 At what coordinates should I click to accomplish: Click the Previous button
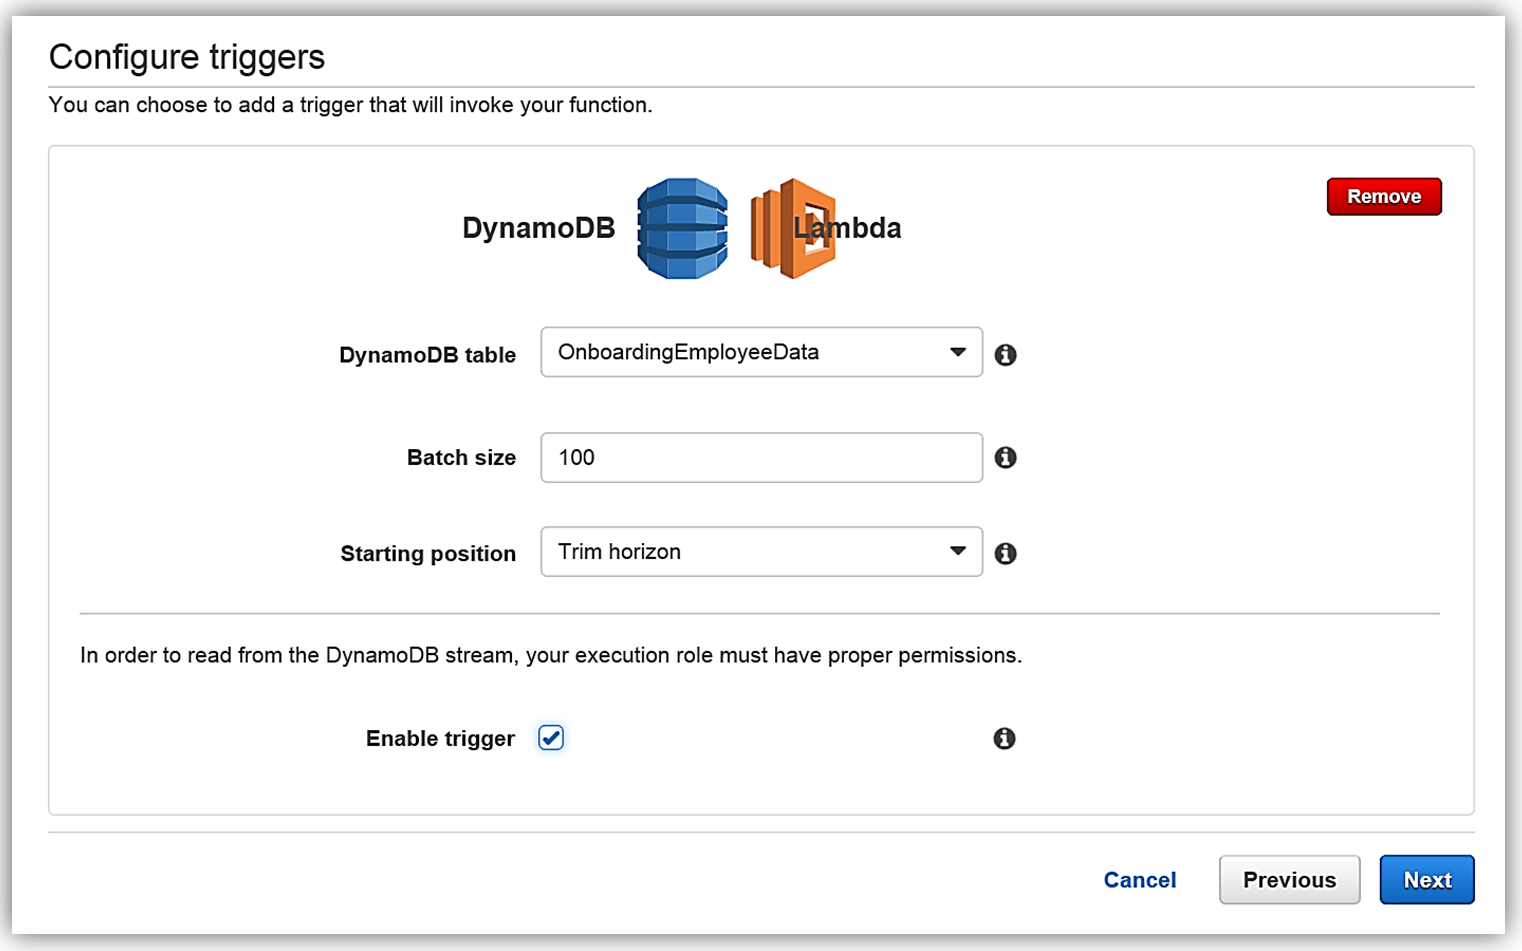1289,880
